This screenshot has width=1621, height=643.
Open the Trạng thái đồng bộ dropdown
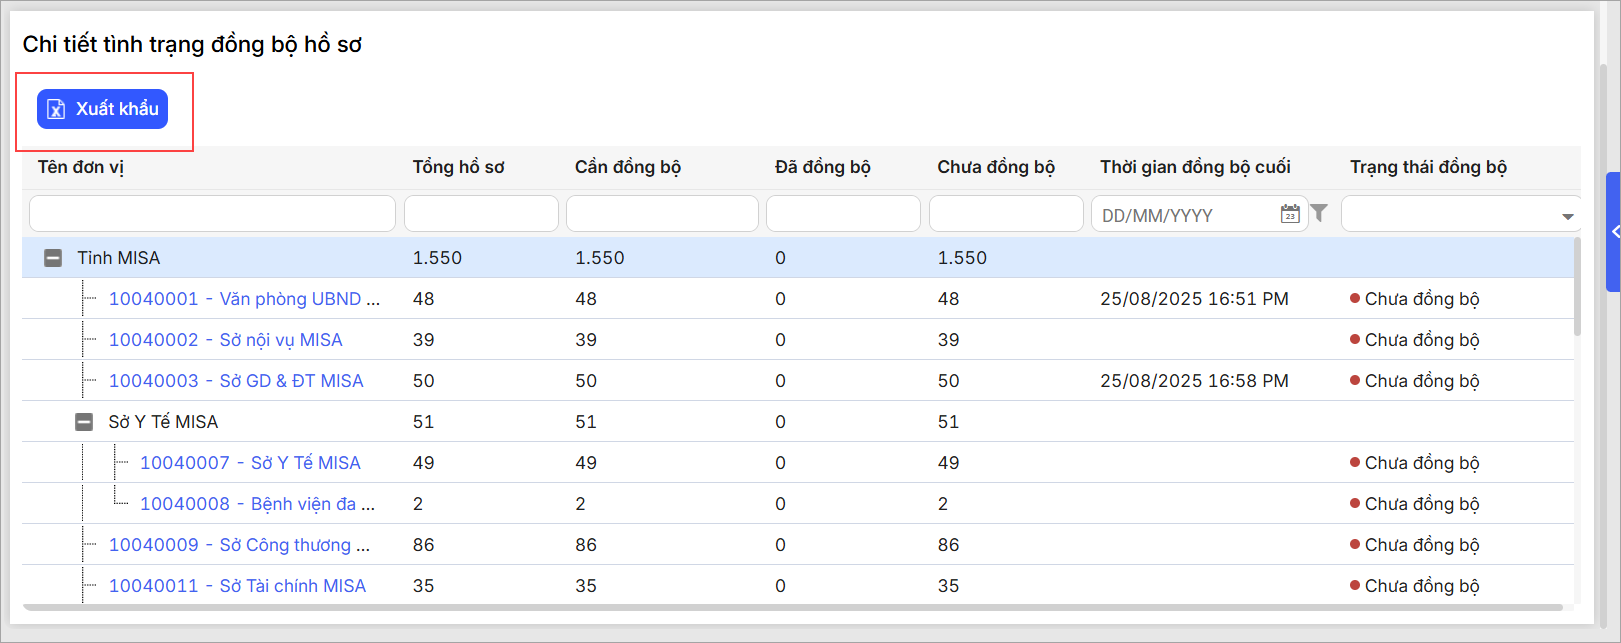point(1566,216)
